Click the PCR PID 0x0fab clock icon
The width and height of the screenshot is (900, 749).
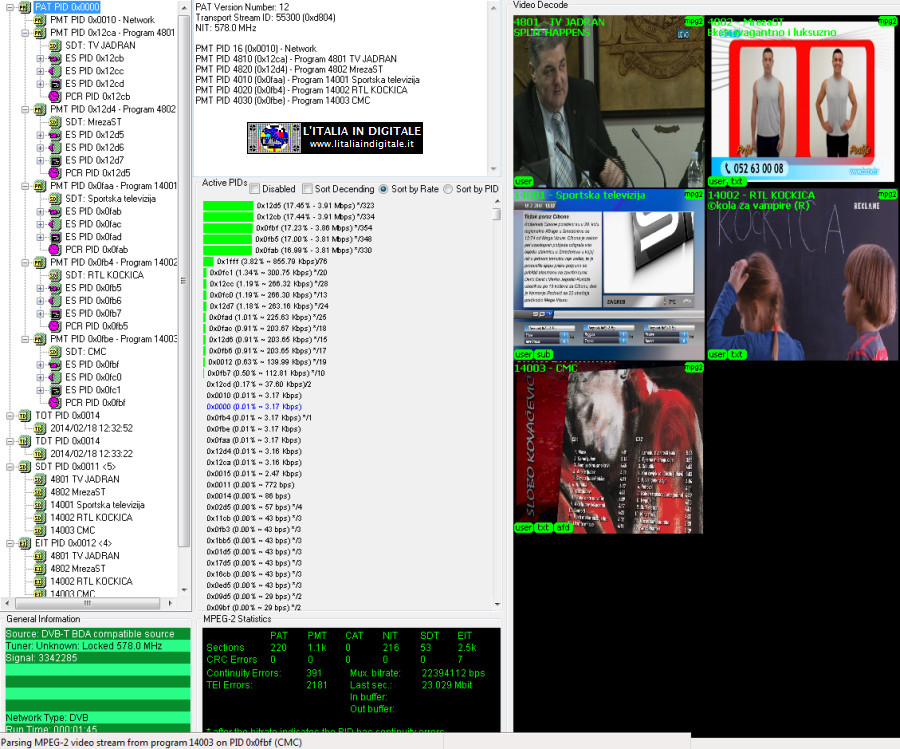tap(55, 250)
